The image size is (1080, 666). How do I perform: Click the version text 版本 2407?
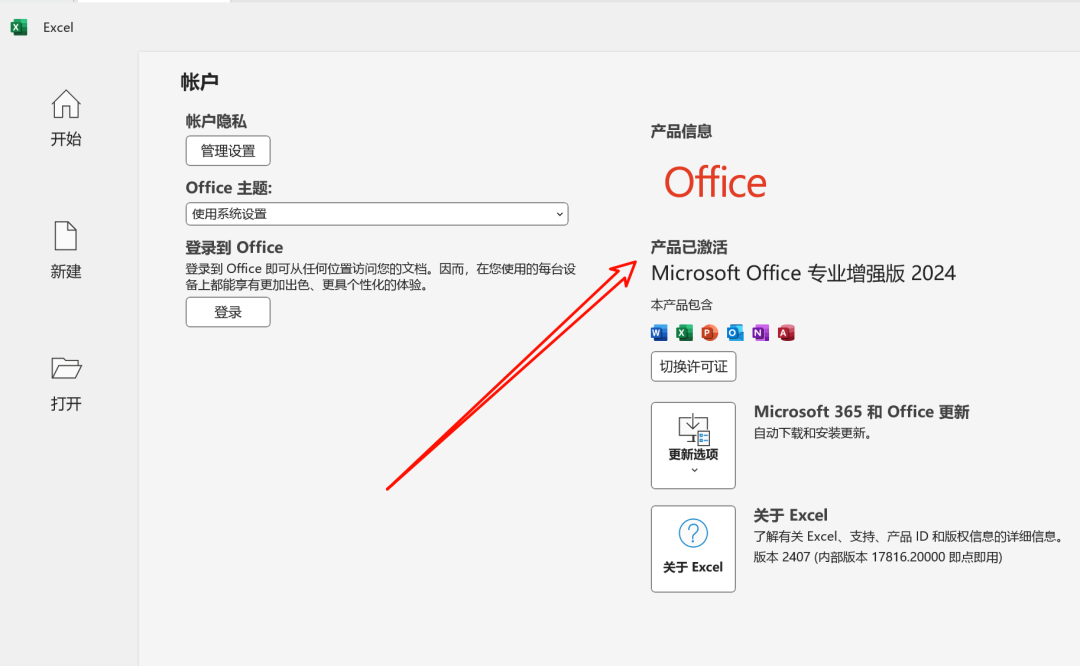tap(878, 557)
